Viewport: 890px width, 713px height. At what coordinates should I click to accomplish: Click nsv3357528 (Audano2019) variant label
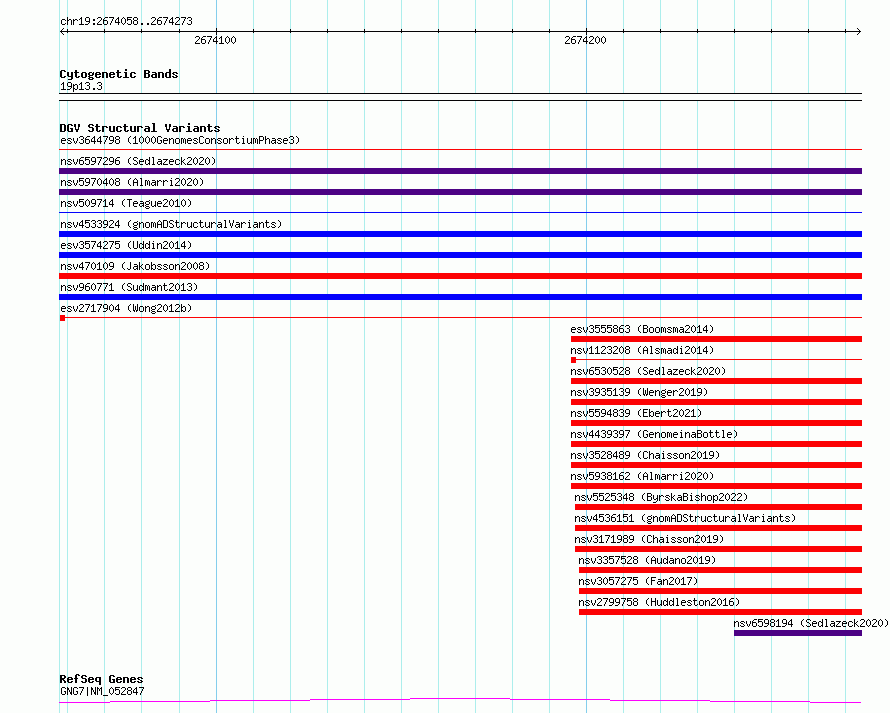[647, 560]
